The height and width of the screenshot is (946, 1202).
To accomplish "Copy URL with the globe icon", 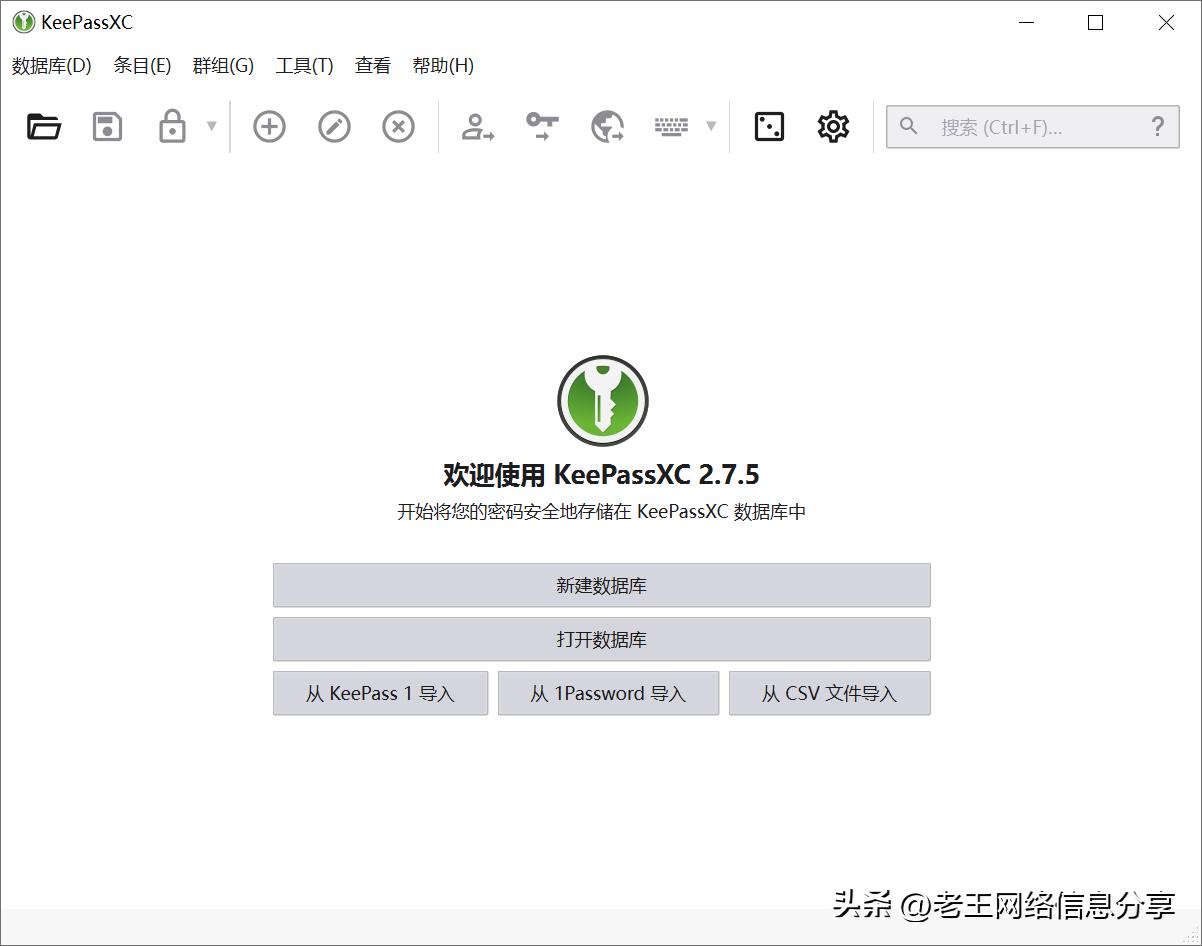I will tap(606, 126).
